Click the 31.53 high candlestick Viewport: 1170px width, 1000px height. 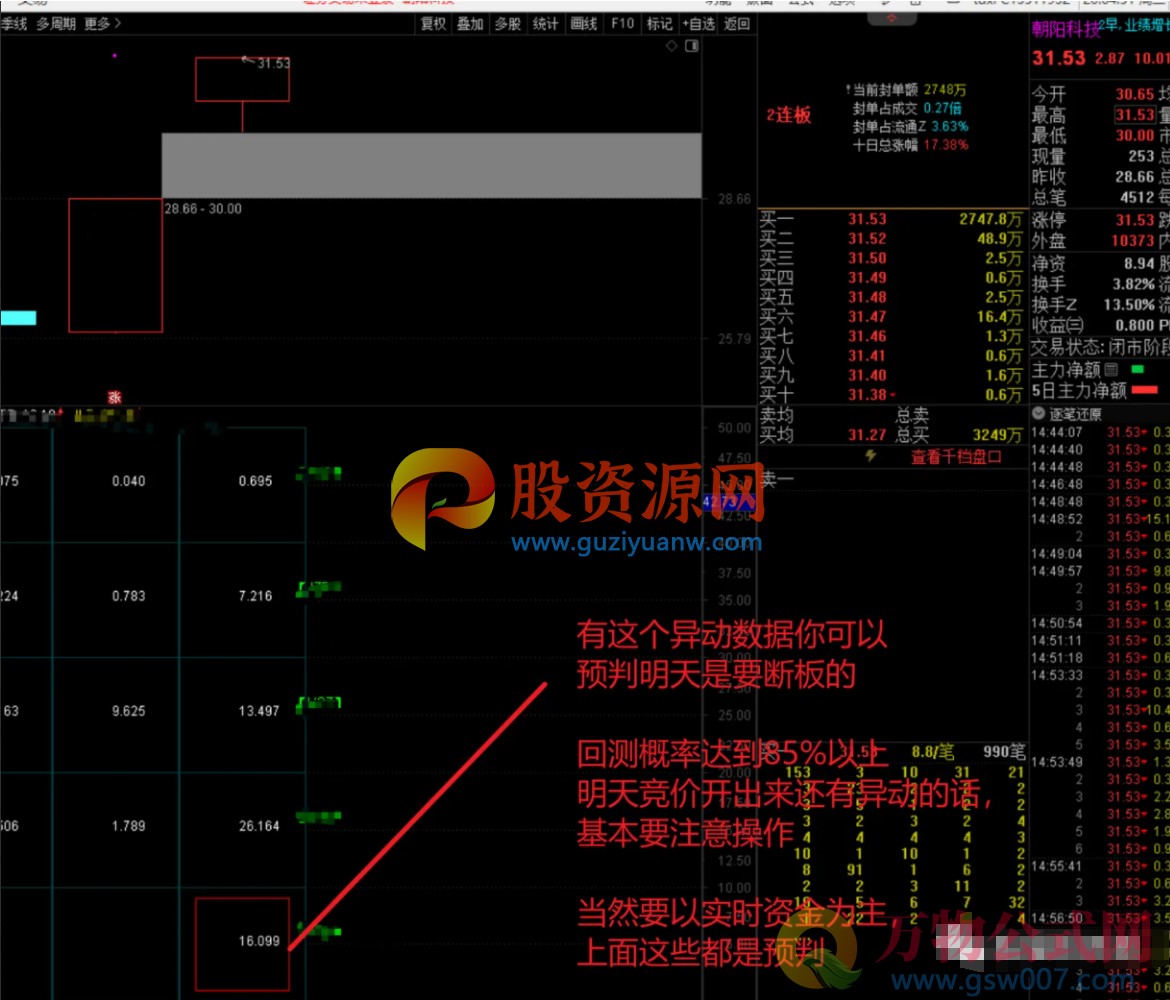[x=243, y=79]
